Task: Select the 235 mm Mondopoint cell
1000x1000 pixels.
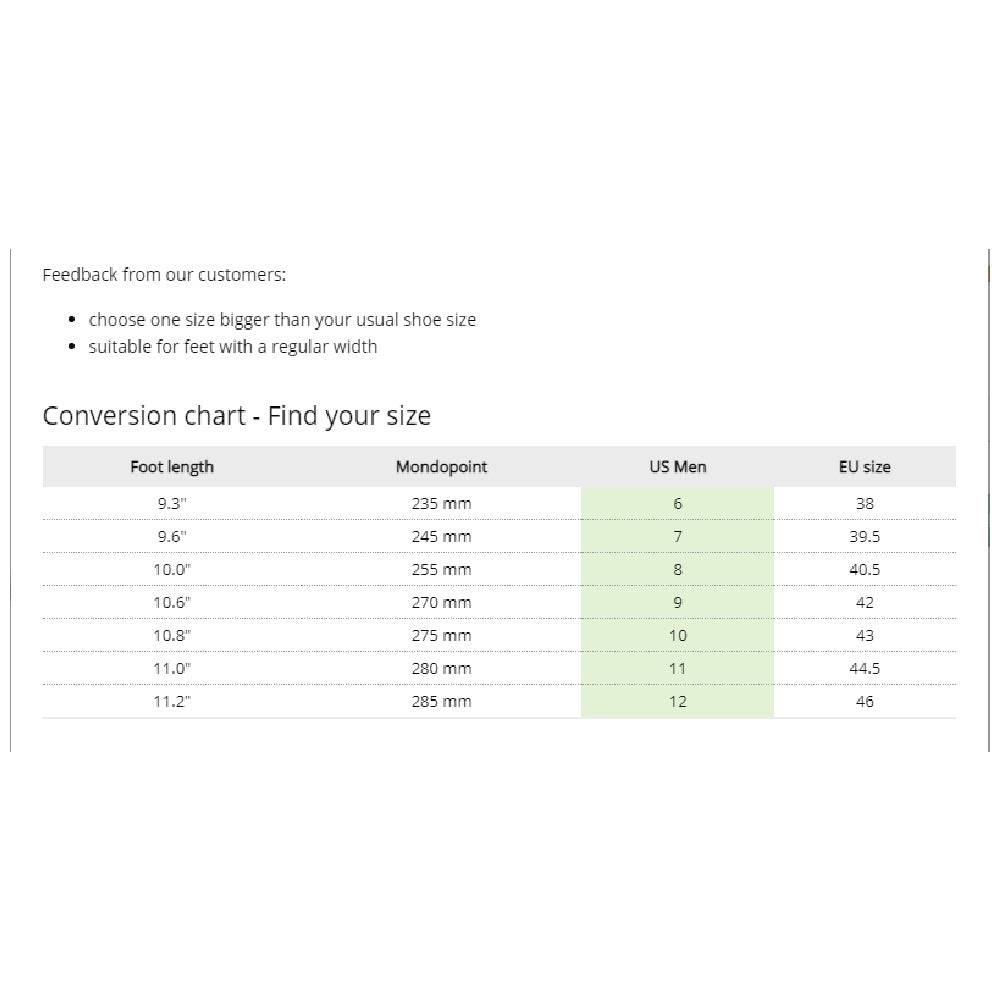Action: pyautogui.click(x=441, y=504)
